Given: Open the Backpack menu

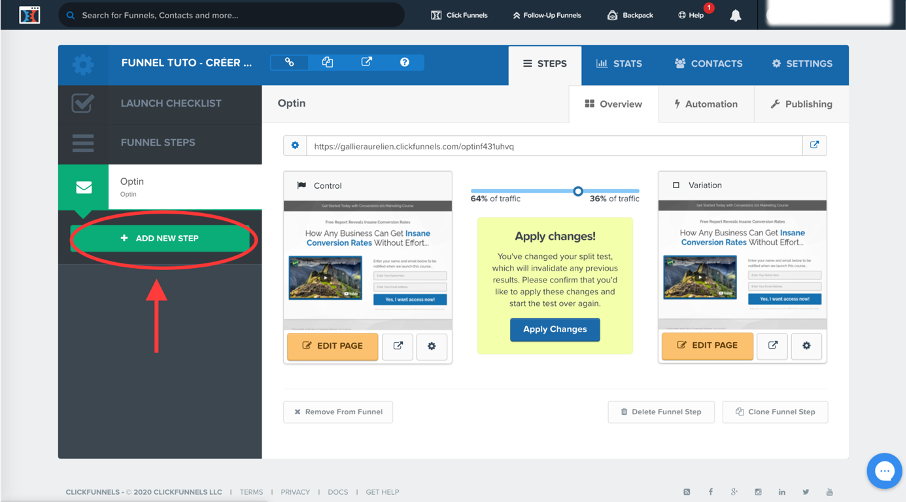Looking at the screenshot, I should click(x=630, y=16).
